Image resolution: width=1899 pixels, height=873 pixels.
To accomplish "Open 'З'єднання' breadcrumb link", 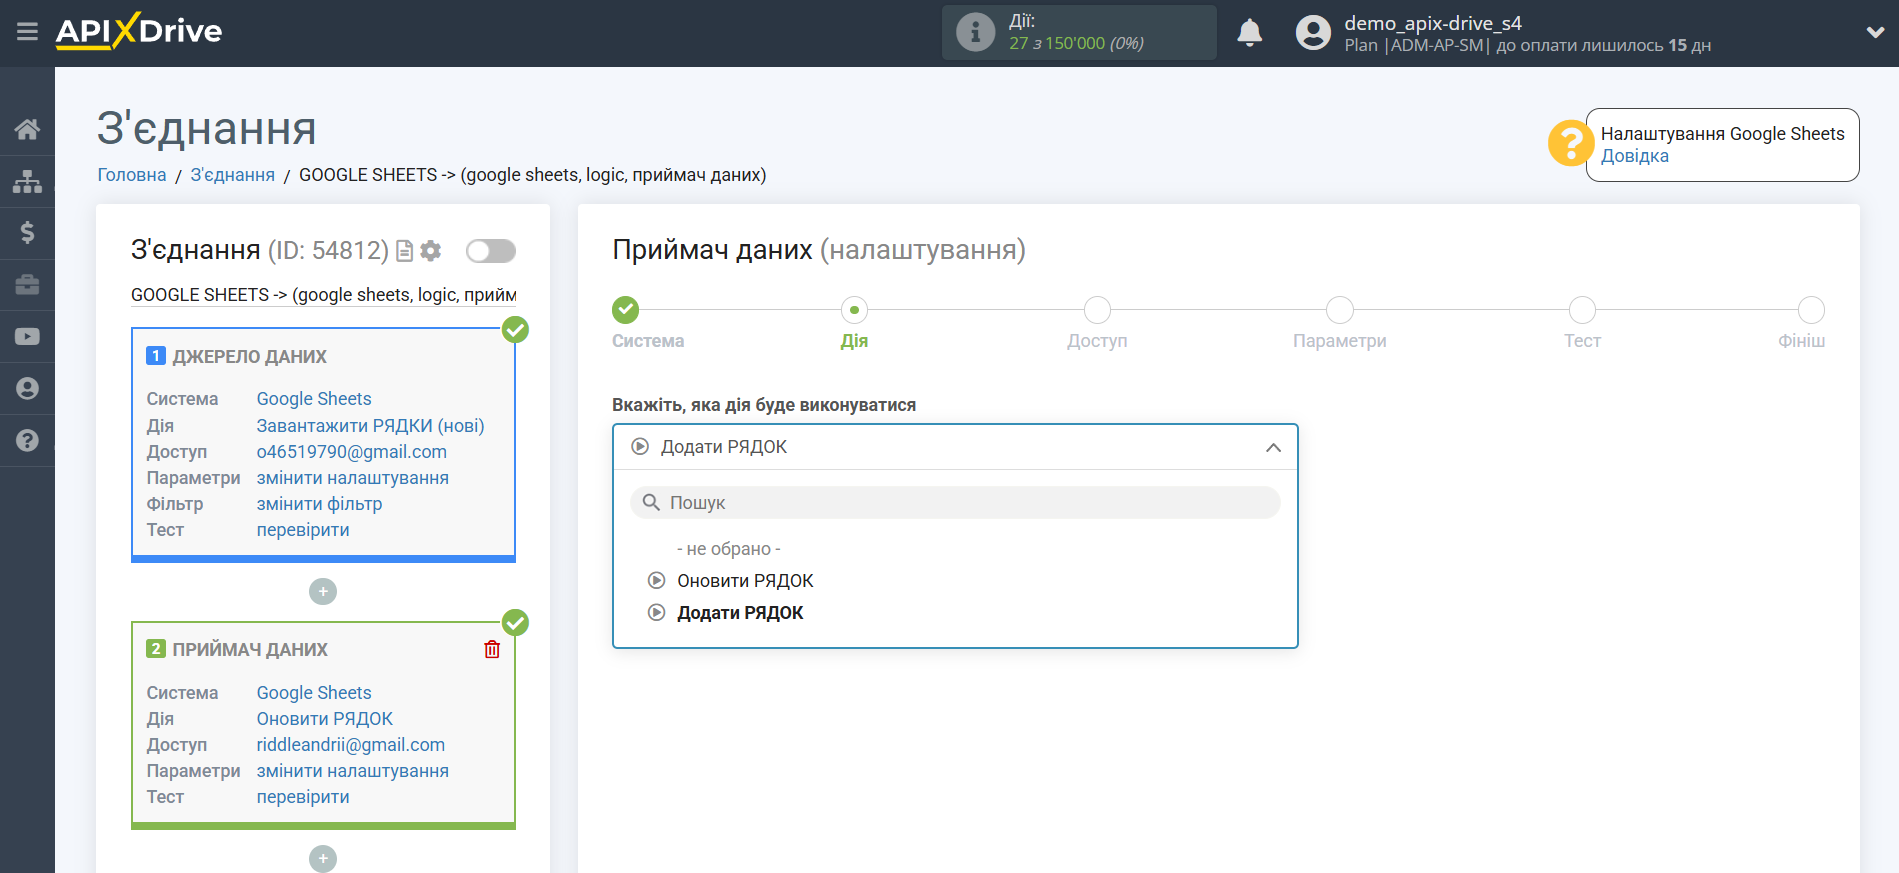I will (x=232, y=175).
